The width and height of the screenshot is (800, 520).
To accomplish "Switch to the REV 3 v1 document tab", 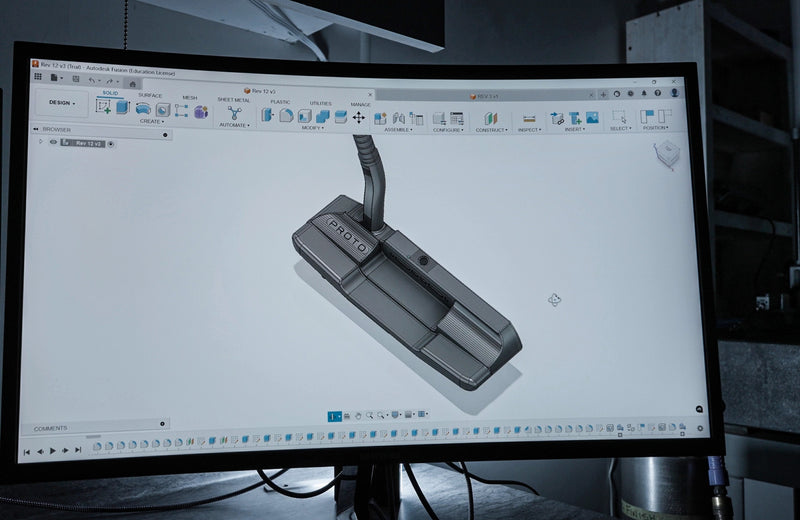I will (484, 96).
